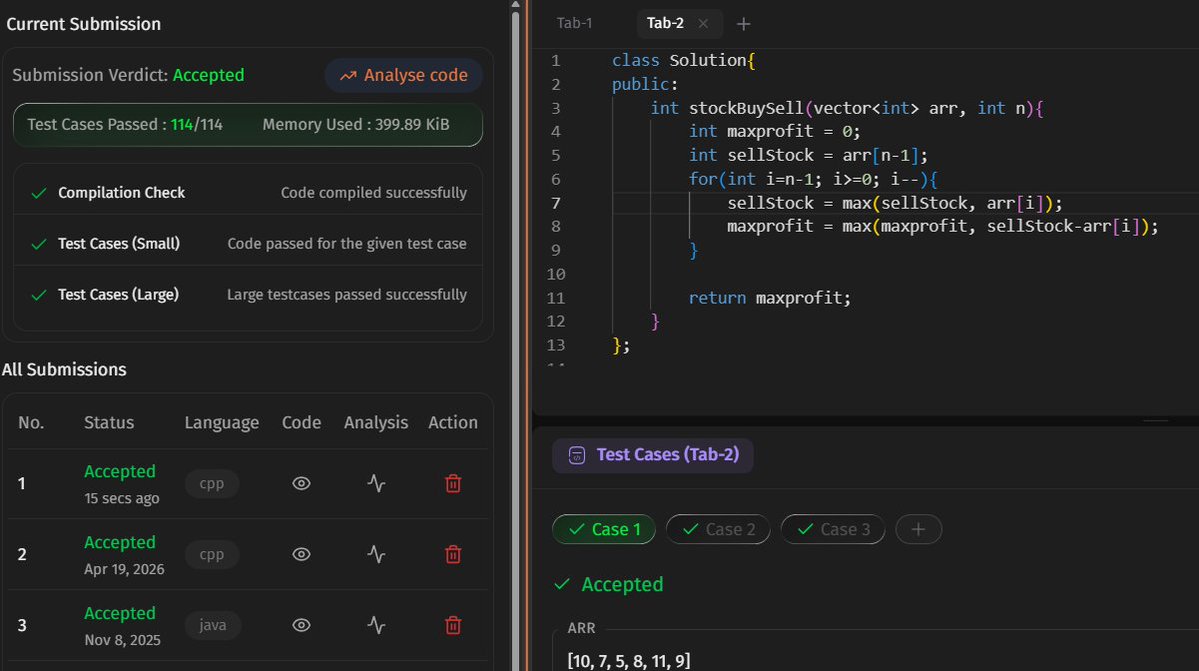Click the Memory Used 399.89 KiB text
This screenshot has height=671, width=1199.
(x=356, y=125)
